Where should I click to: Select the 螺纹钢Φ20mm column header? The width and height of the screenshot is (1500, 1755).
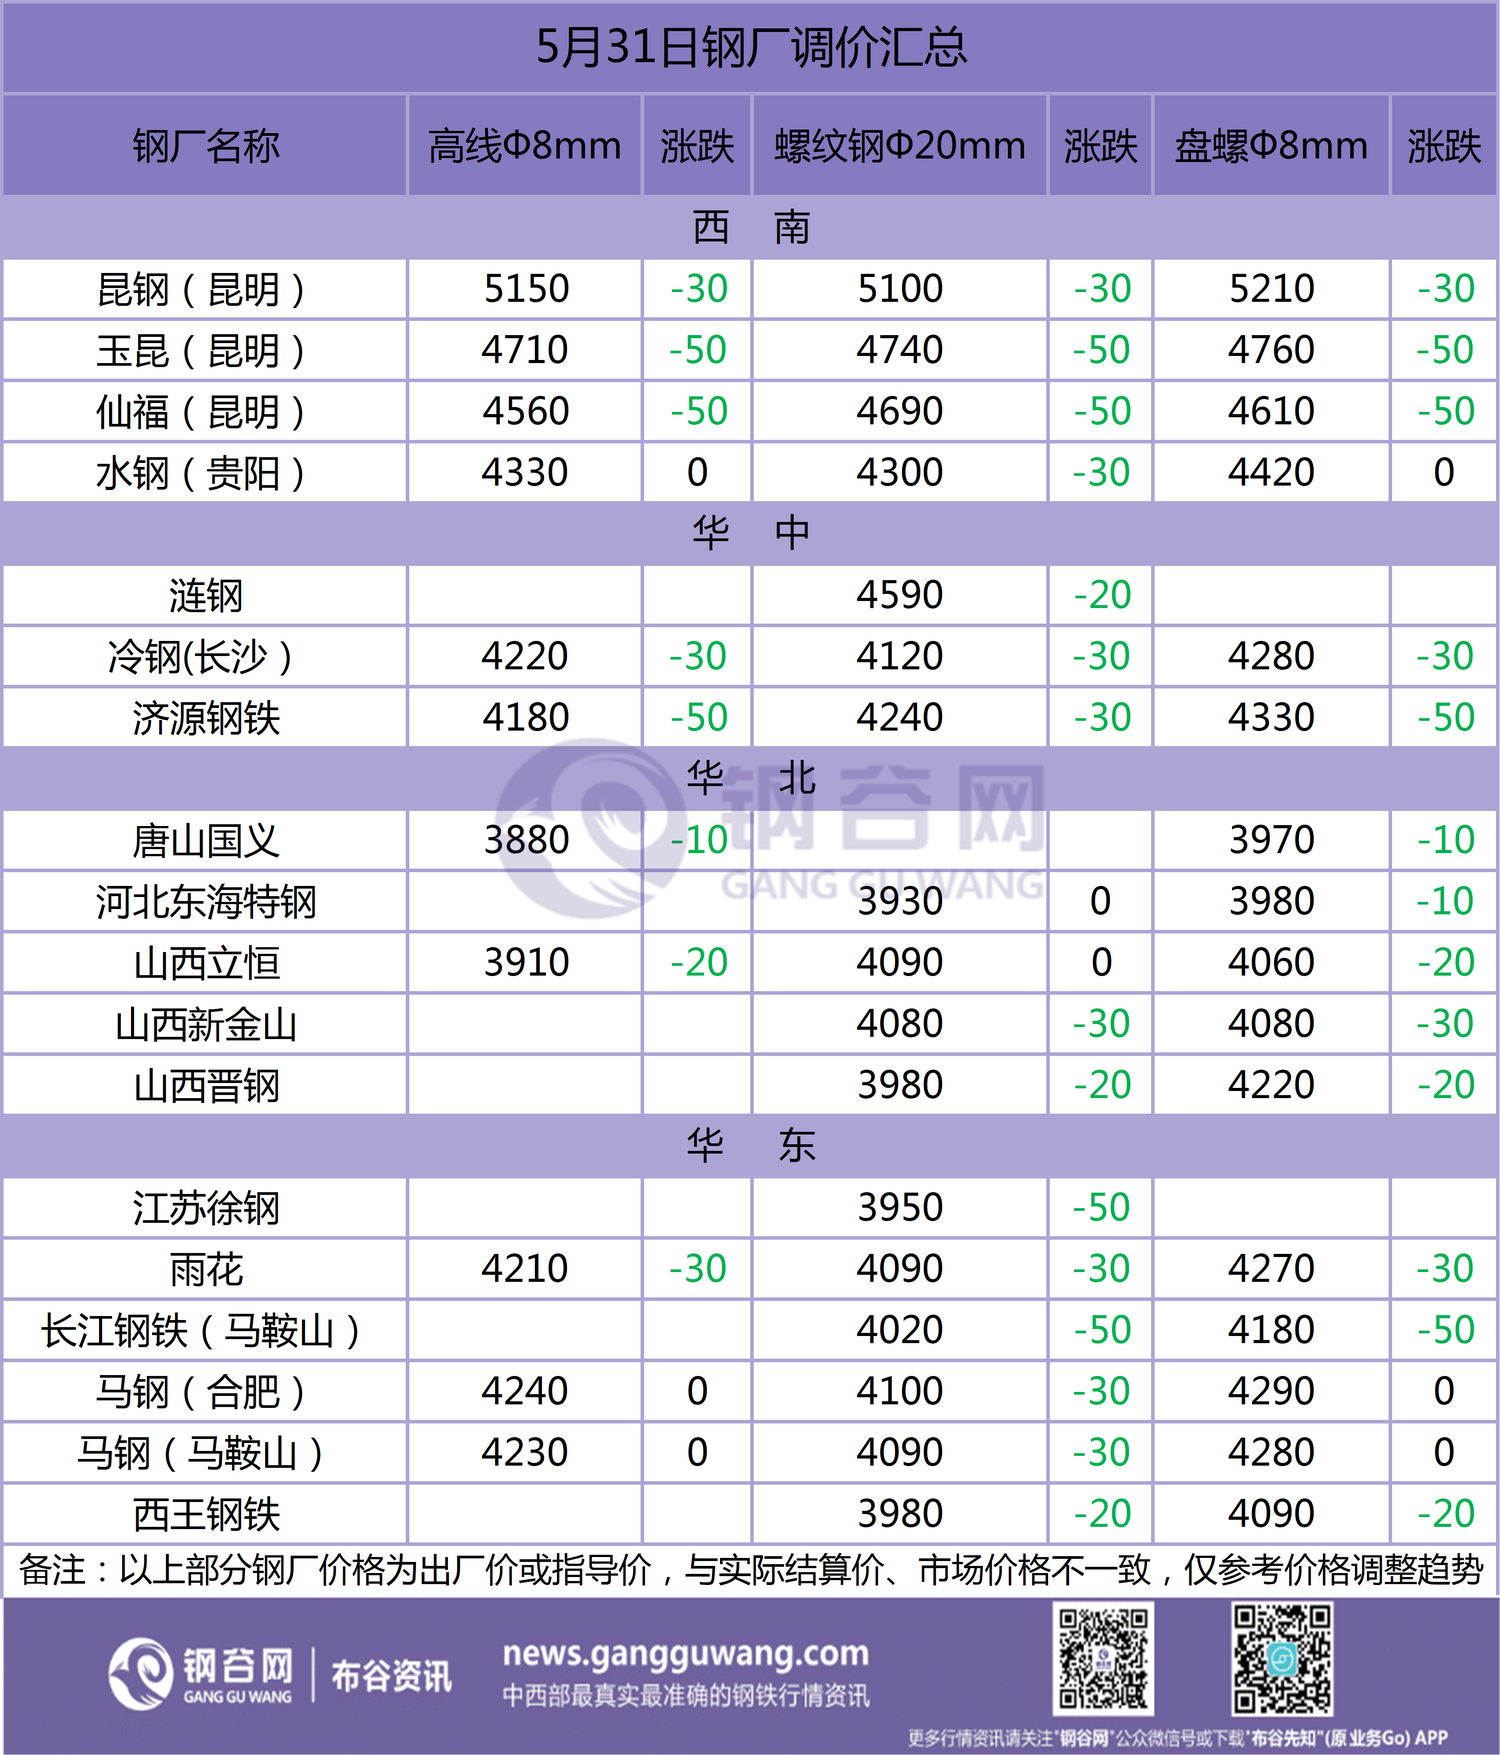click(900, 146)
